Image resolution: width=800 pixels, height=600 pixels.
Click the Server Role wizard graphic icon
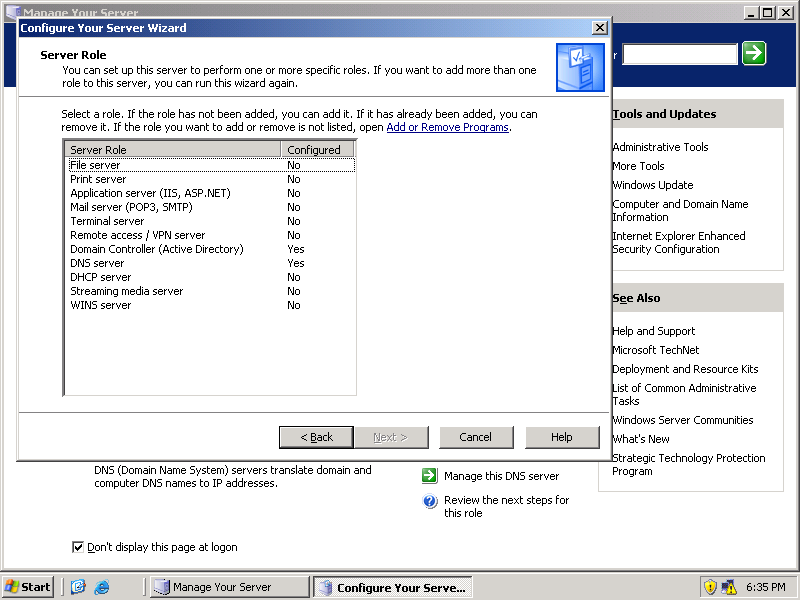tap(580, 67)
